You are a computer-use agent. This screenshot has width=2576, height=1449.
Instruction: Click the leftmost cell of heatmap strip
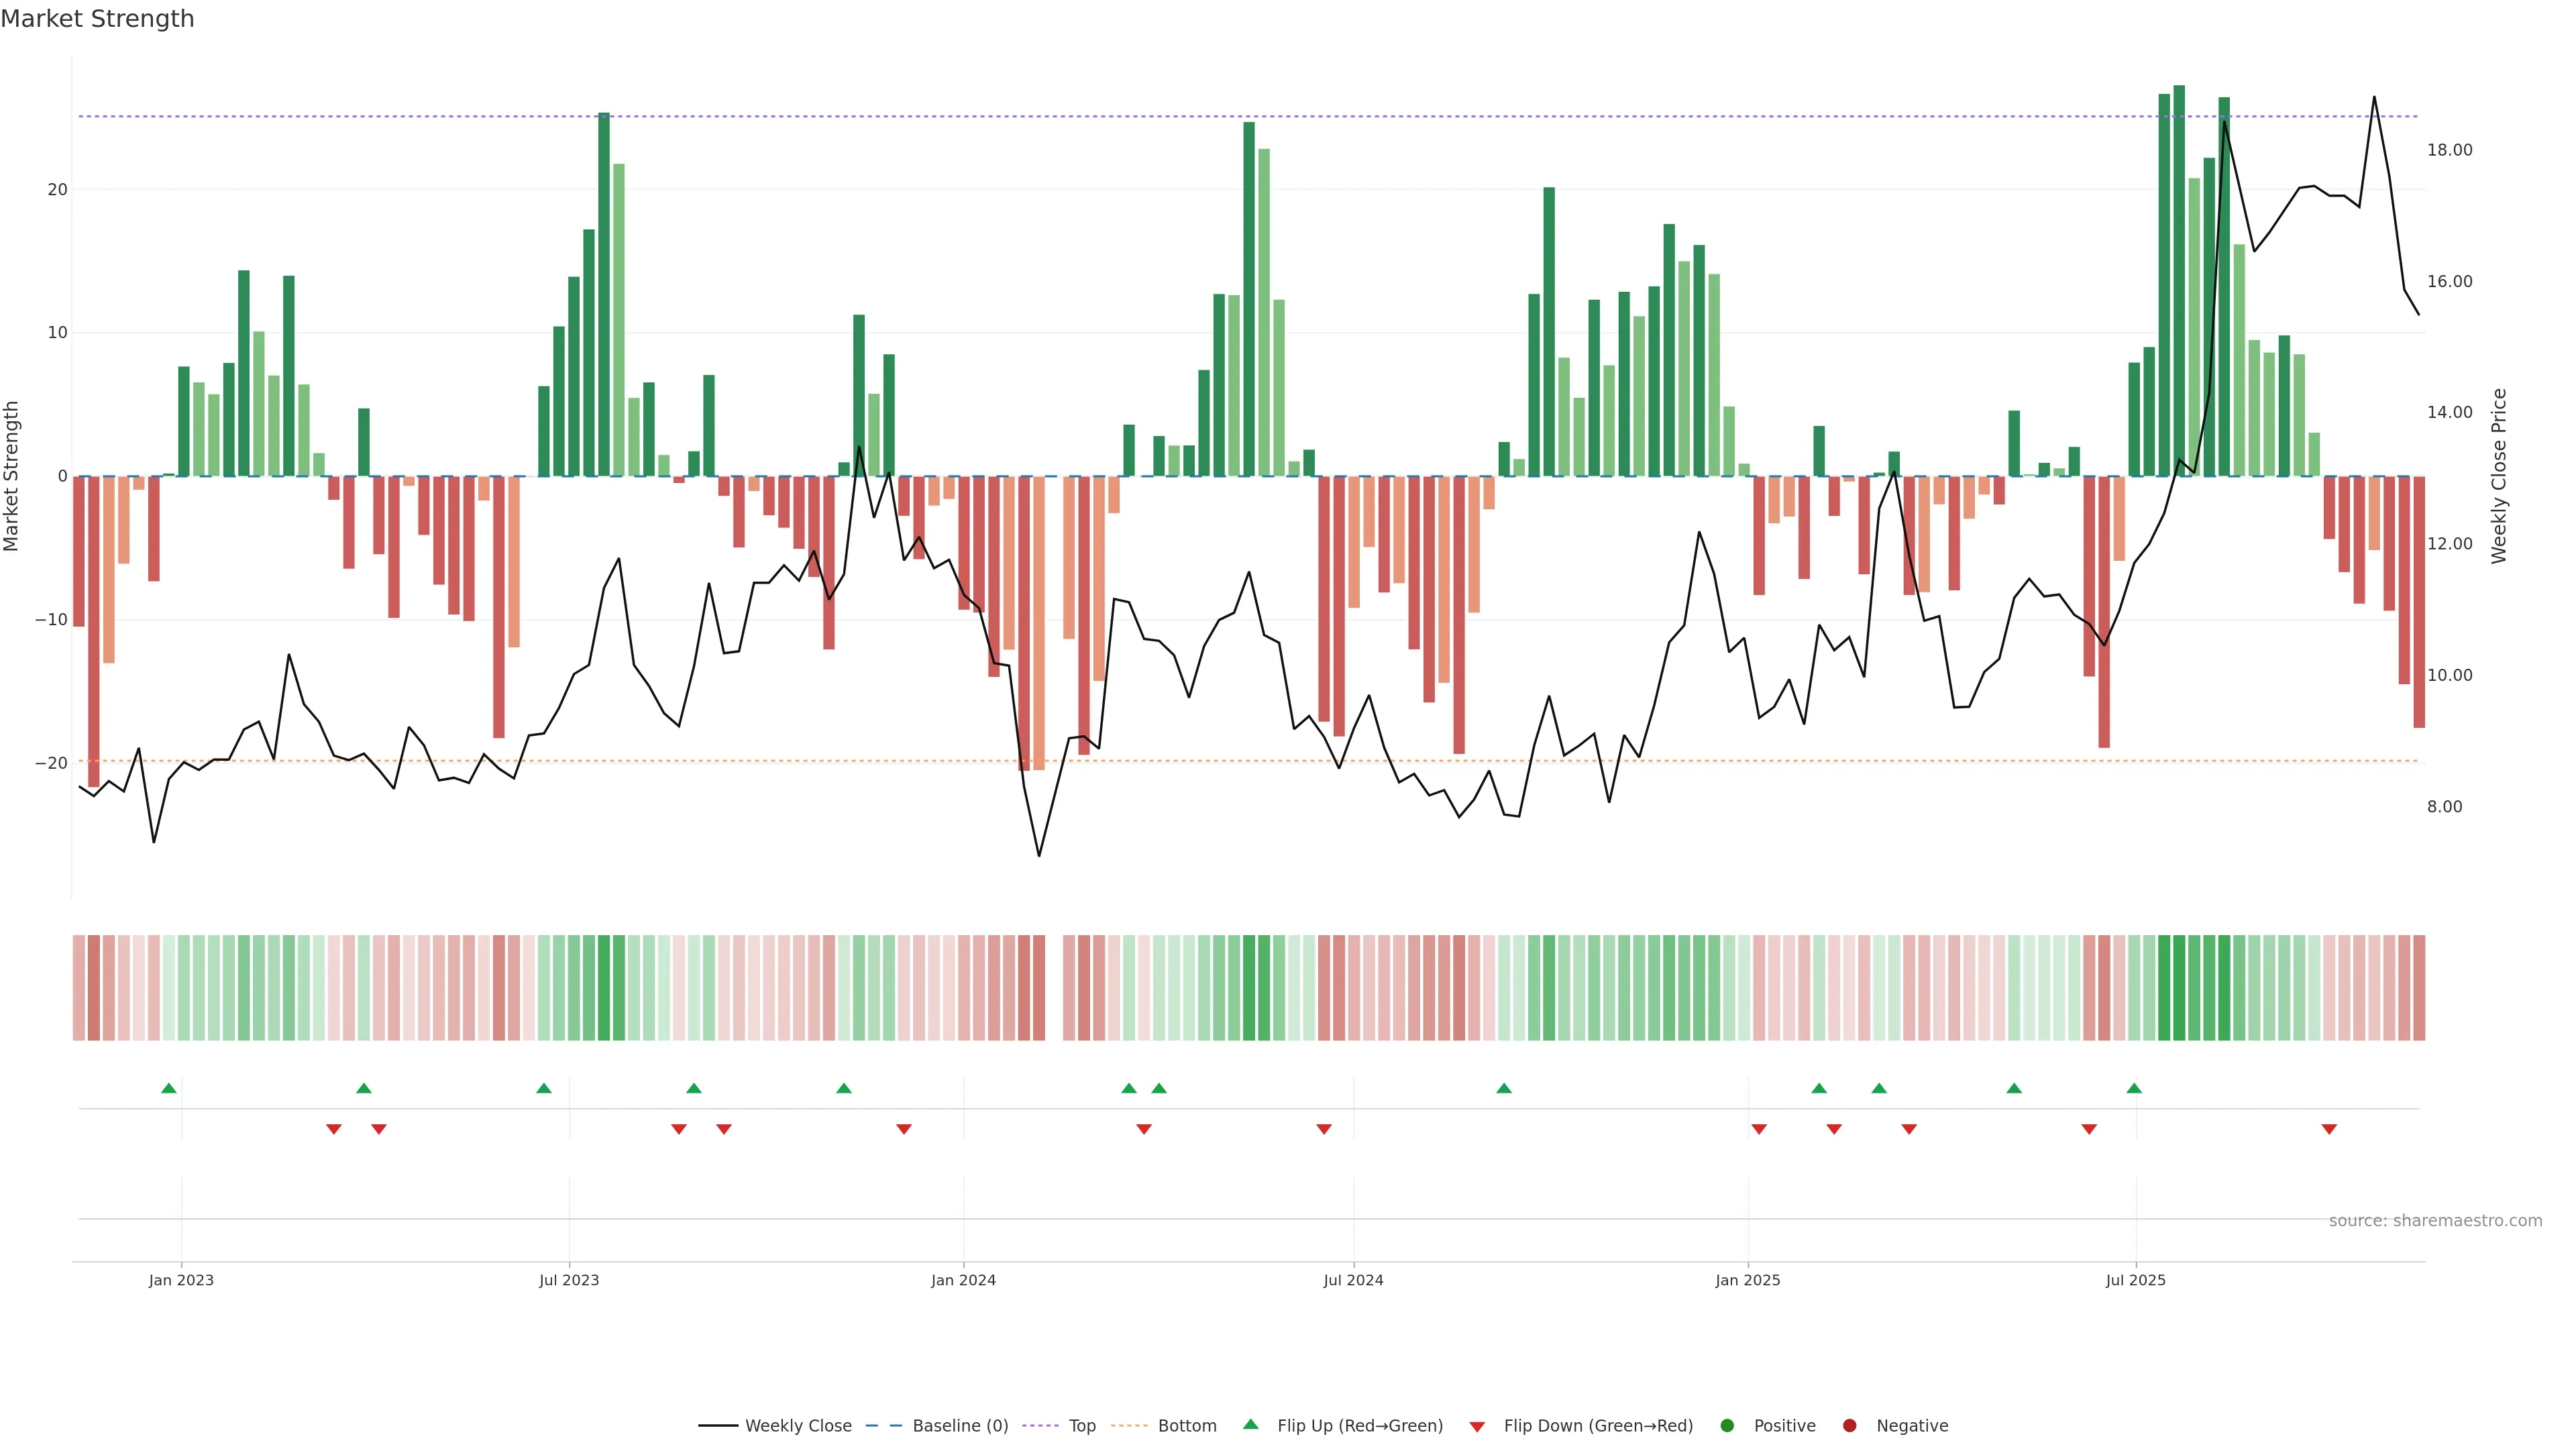click(x=79, y=987)
